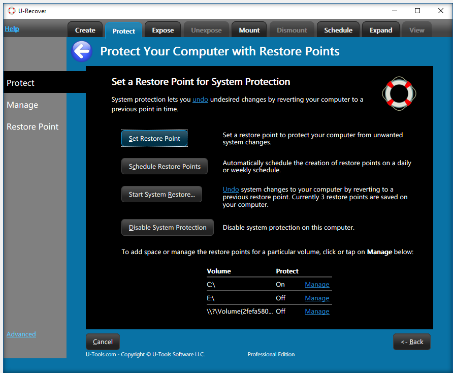
Task: Switch to the Expose tab
Action: 163,30
